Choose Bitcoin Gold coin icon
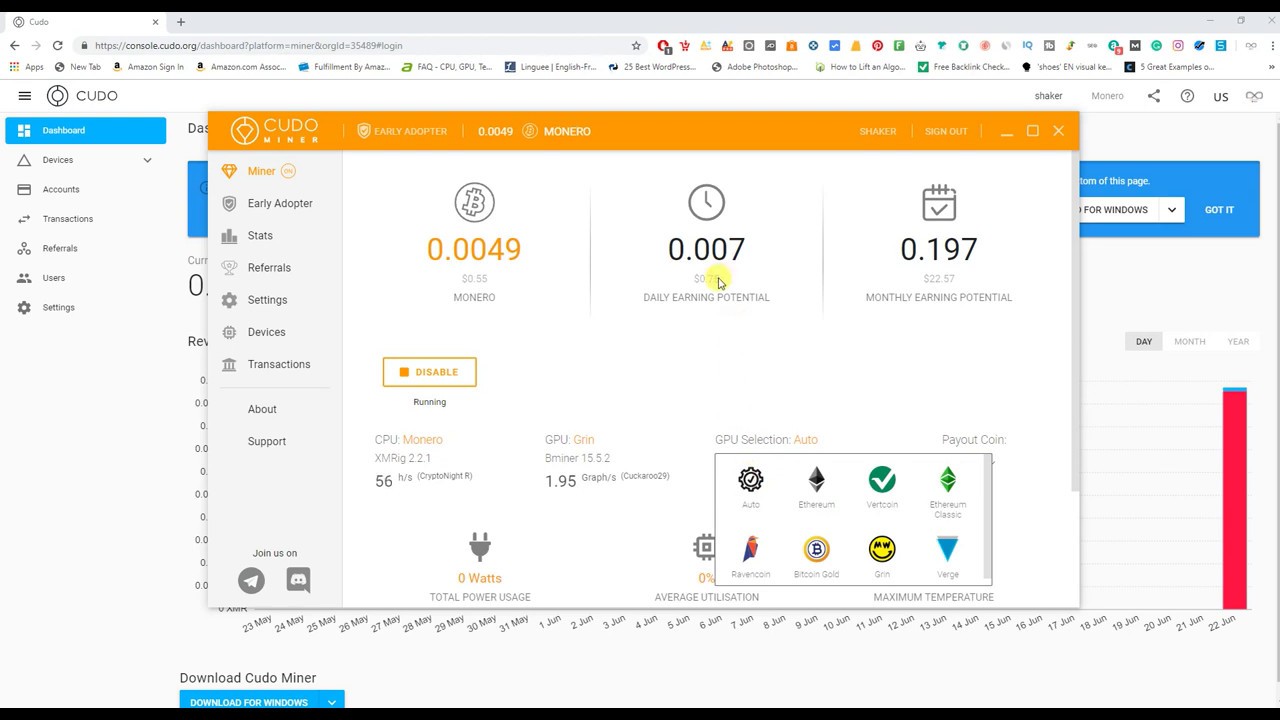The image size is (1280, 720). pyautogui.click(x=816, y=549)
